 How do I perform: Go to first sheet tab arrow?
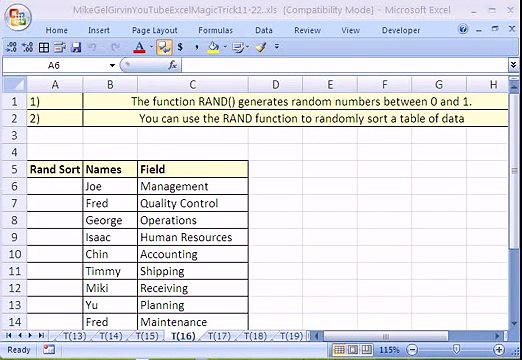(x=9, y=335)
